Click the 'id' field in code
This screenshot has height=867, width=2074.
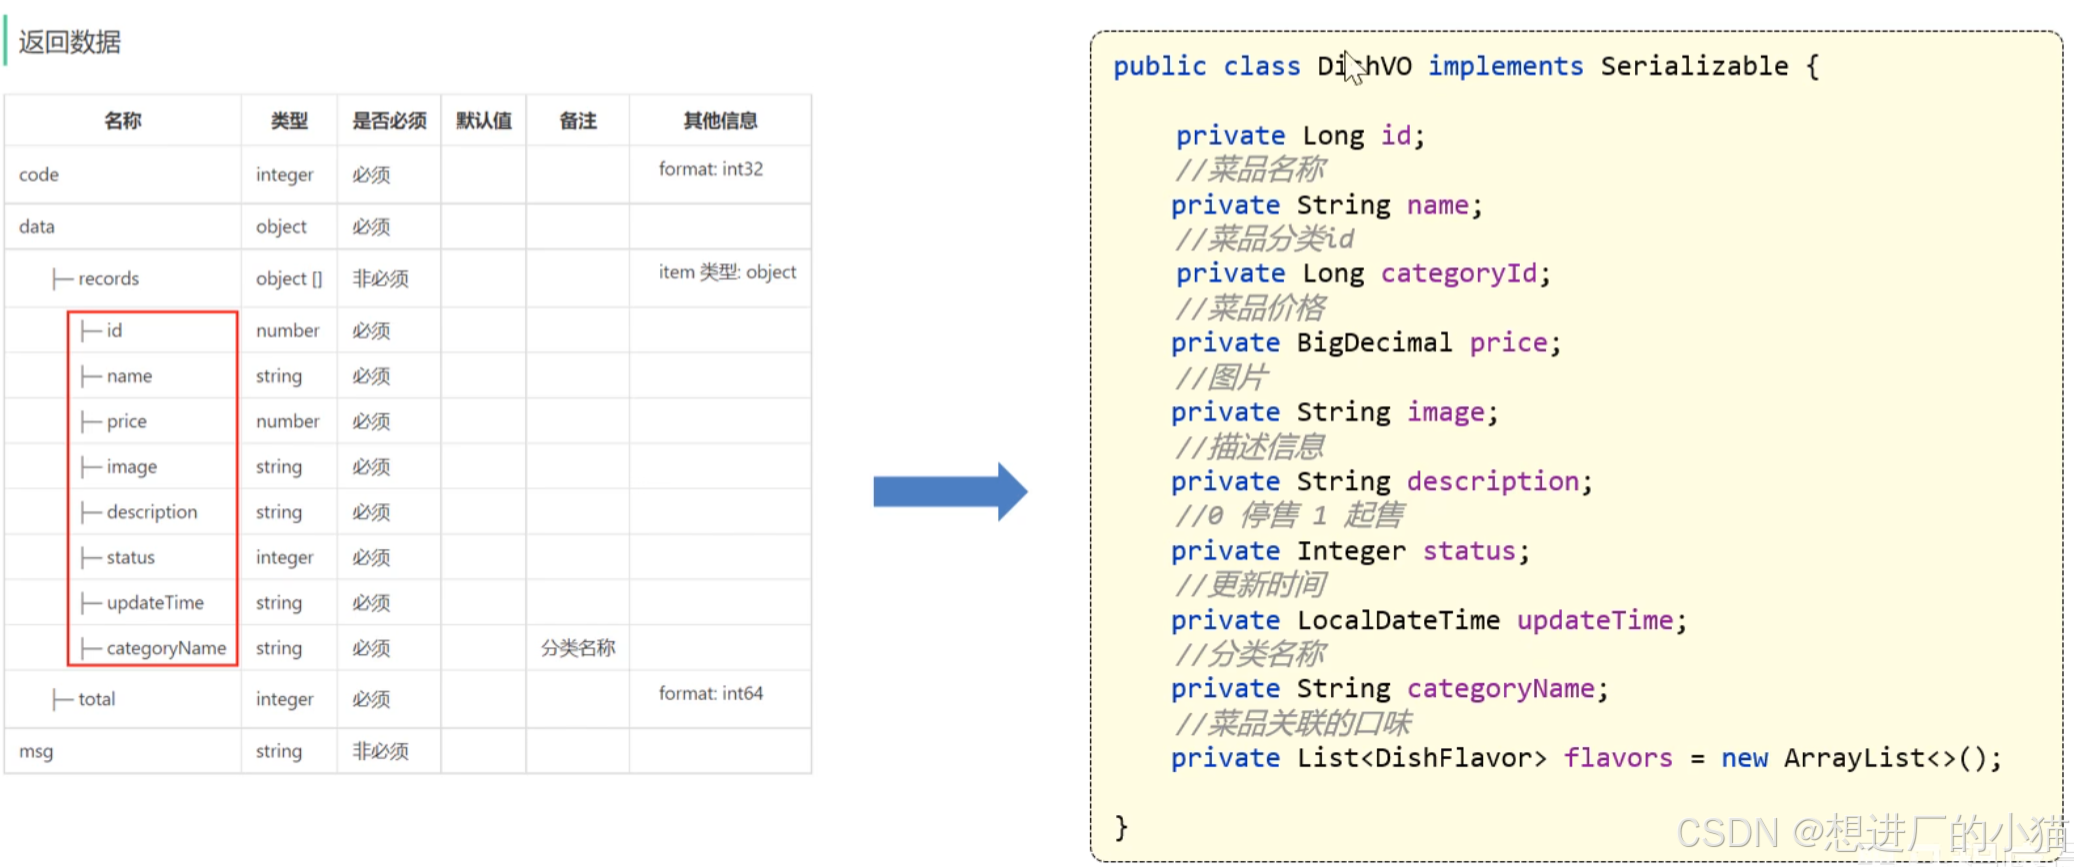click(x=1396, y=135)
